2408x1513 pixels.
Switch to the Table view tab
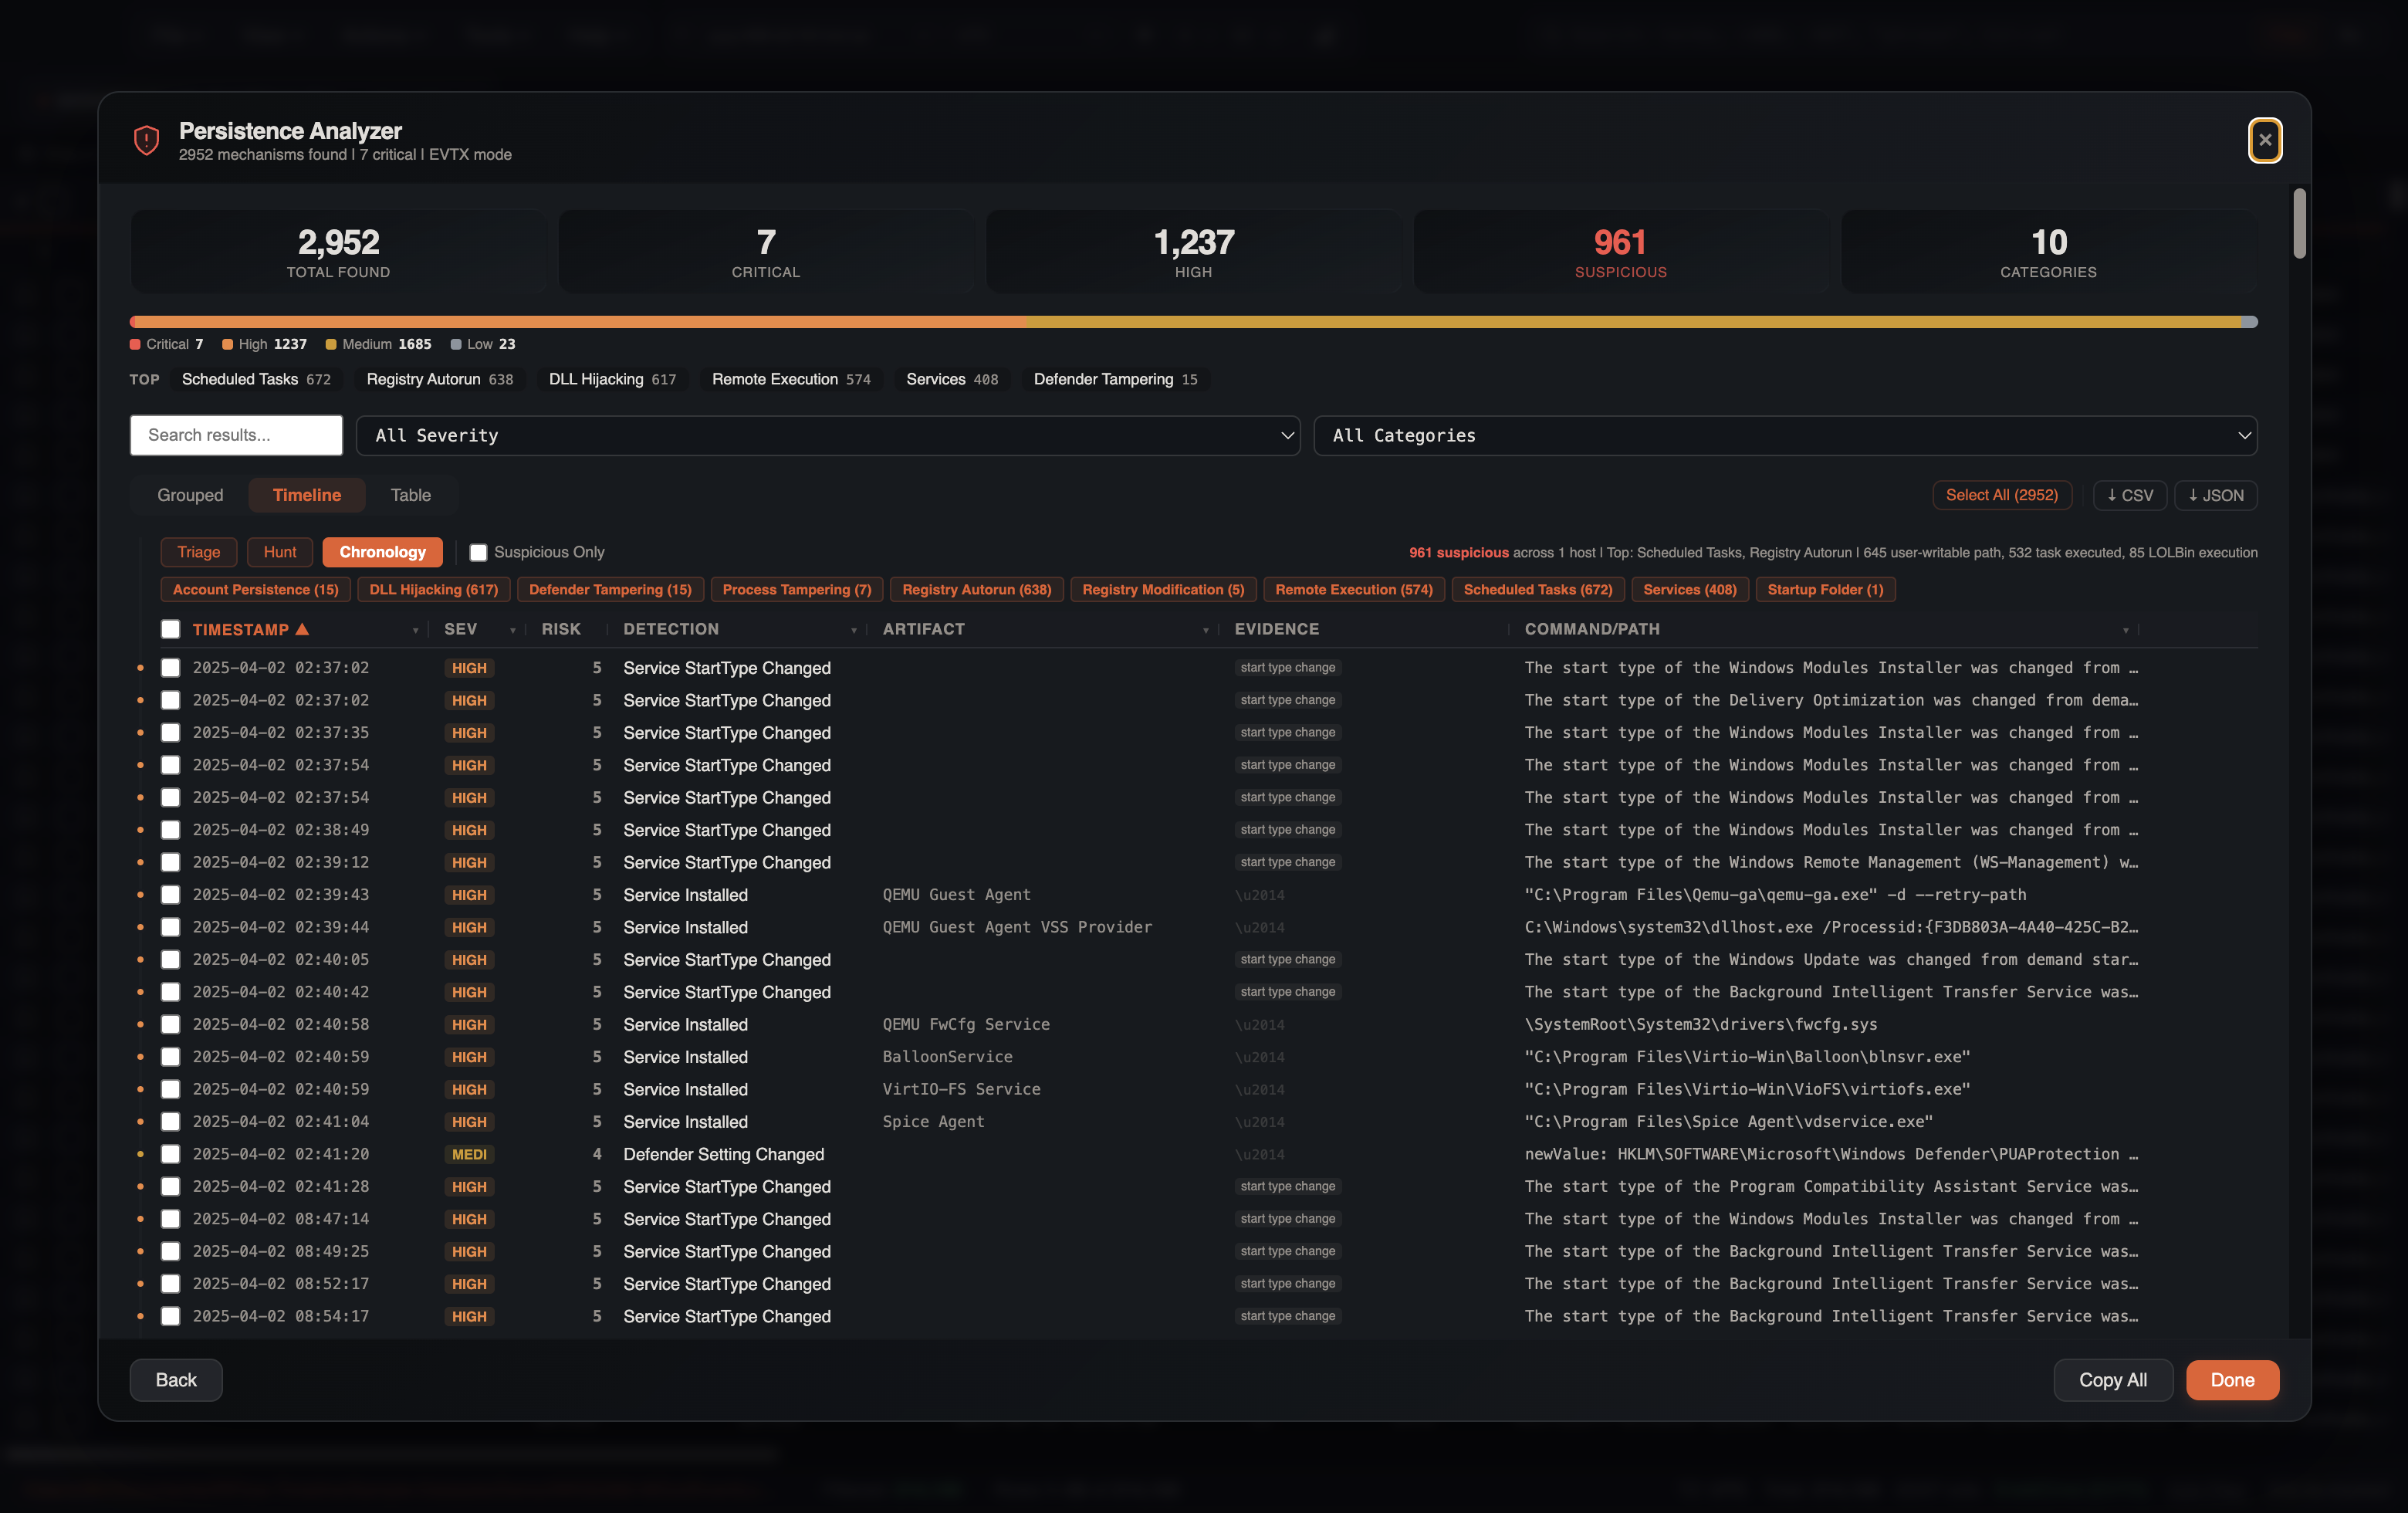[x=410, y=495]
